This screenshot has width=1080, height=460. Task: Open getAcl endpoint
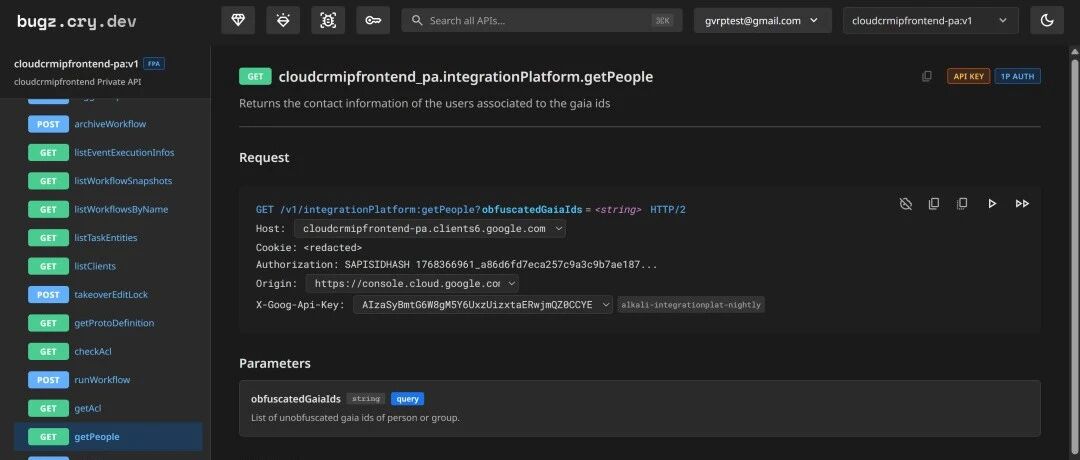pyautogui.click(x=87, y=408)
